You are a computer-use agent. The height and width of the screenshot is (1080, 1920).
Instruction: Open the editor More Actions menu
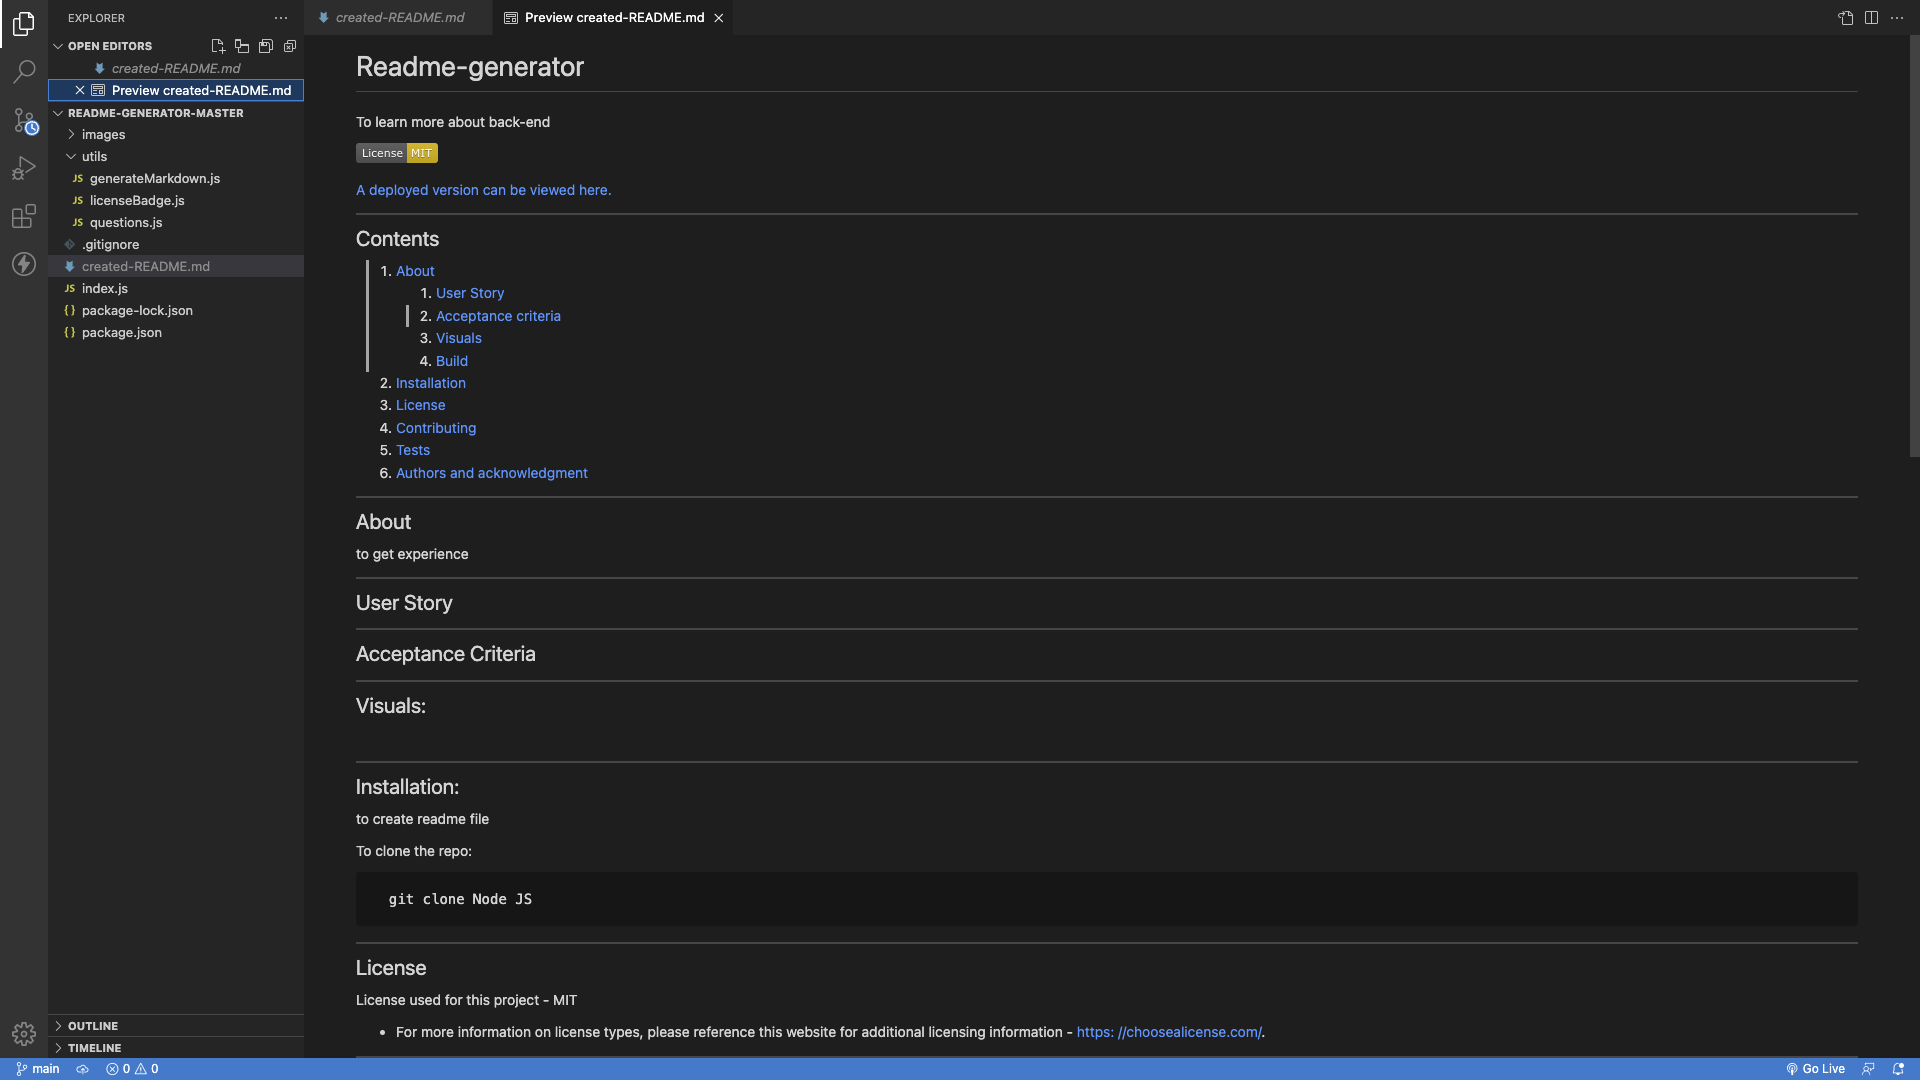point(1897,17)
